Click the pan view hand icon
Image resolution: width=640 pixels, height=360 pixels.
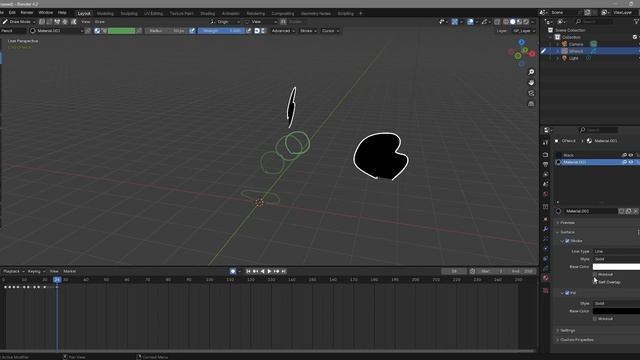point(531,82)
